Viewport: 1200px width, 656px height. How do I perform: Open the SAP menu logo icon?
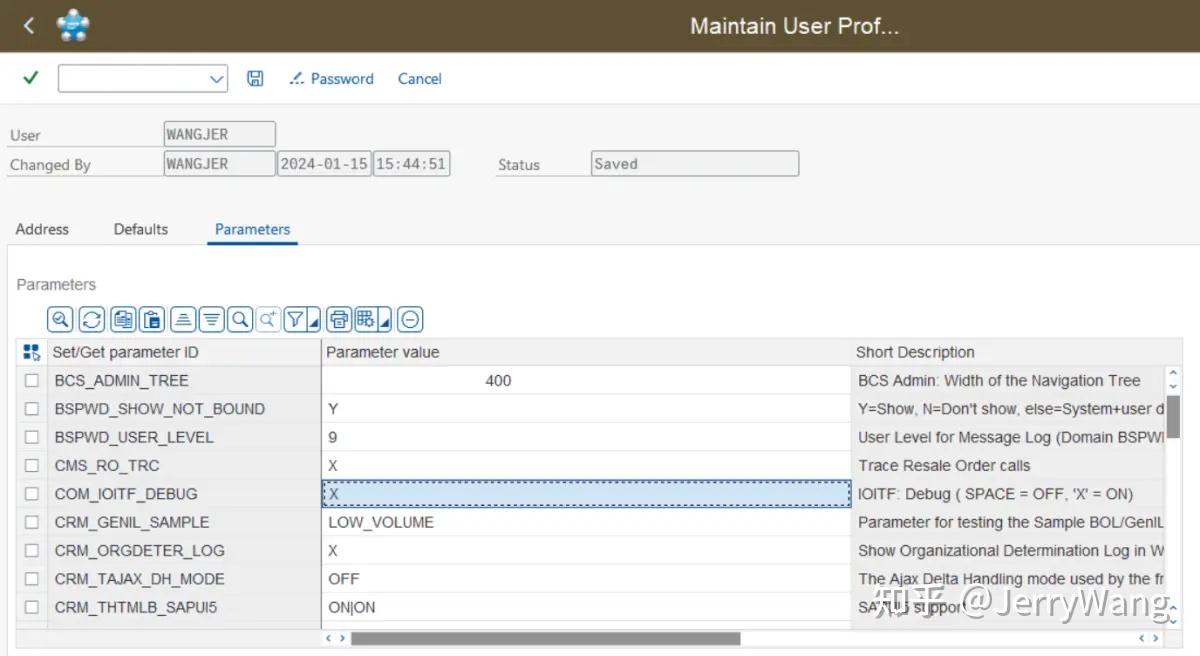(73, 26)
